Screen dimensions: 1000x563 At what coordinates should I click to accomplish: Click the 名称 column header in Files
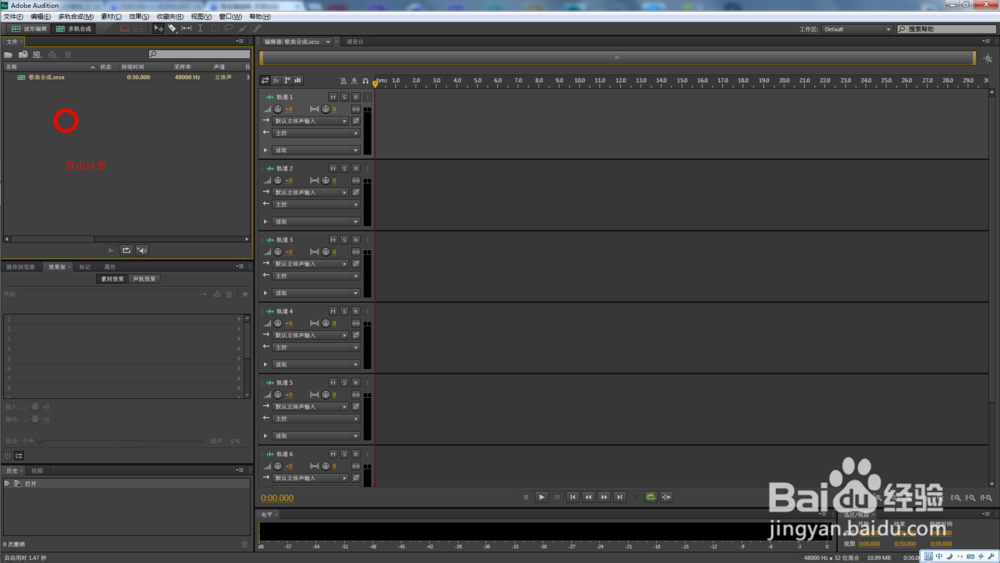[x=50, y=67]
